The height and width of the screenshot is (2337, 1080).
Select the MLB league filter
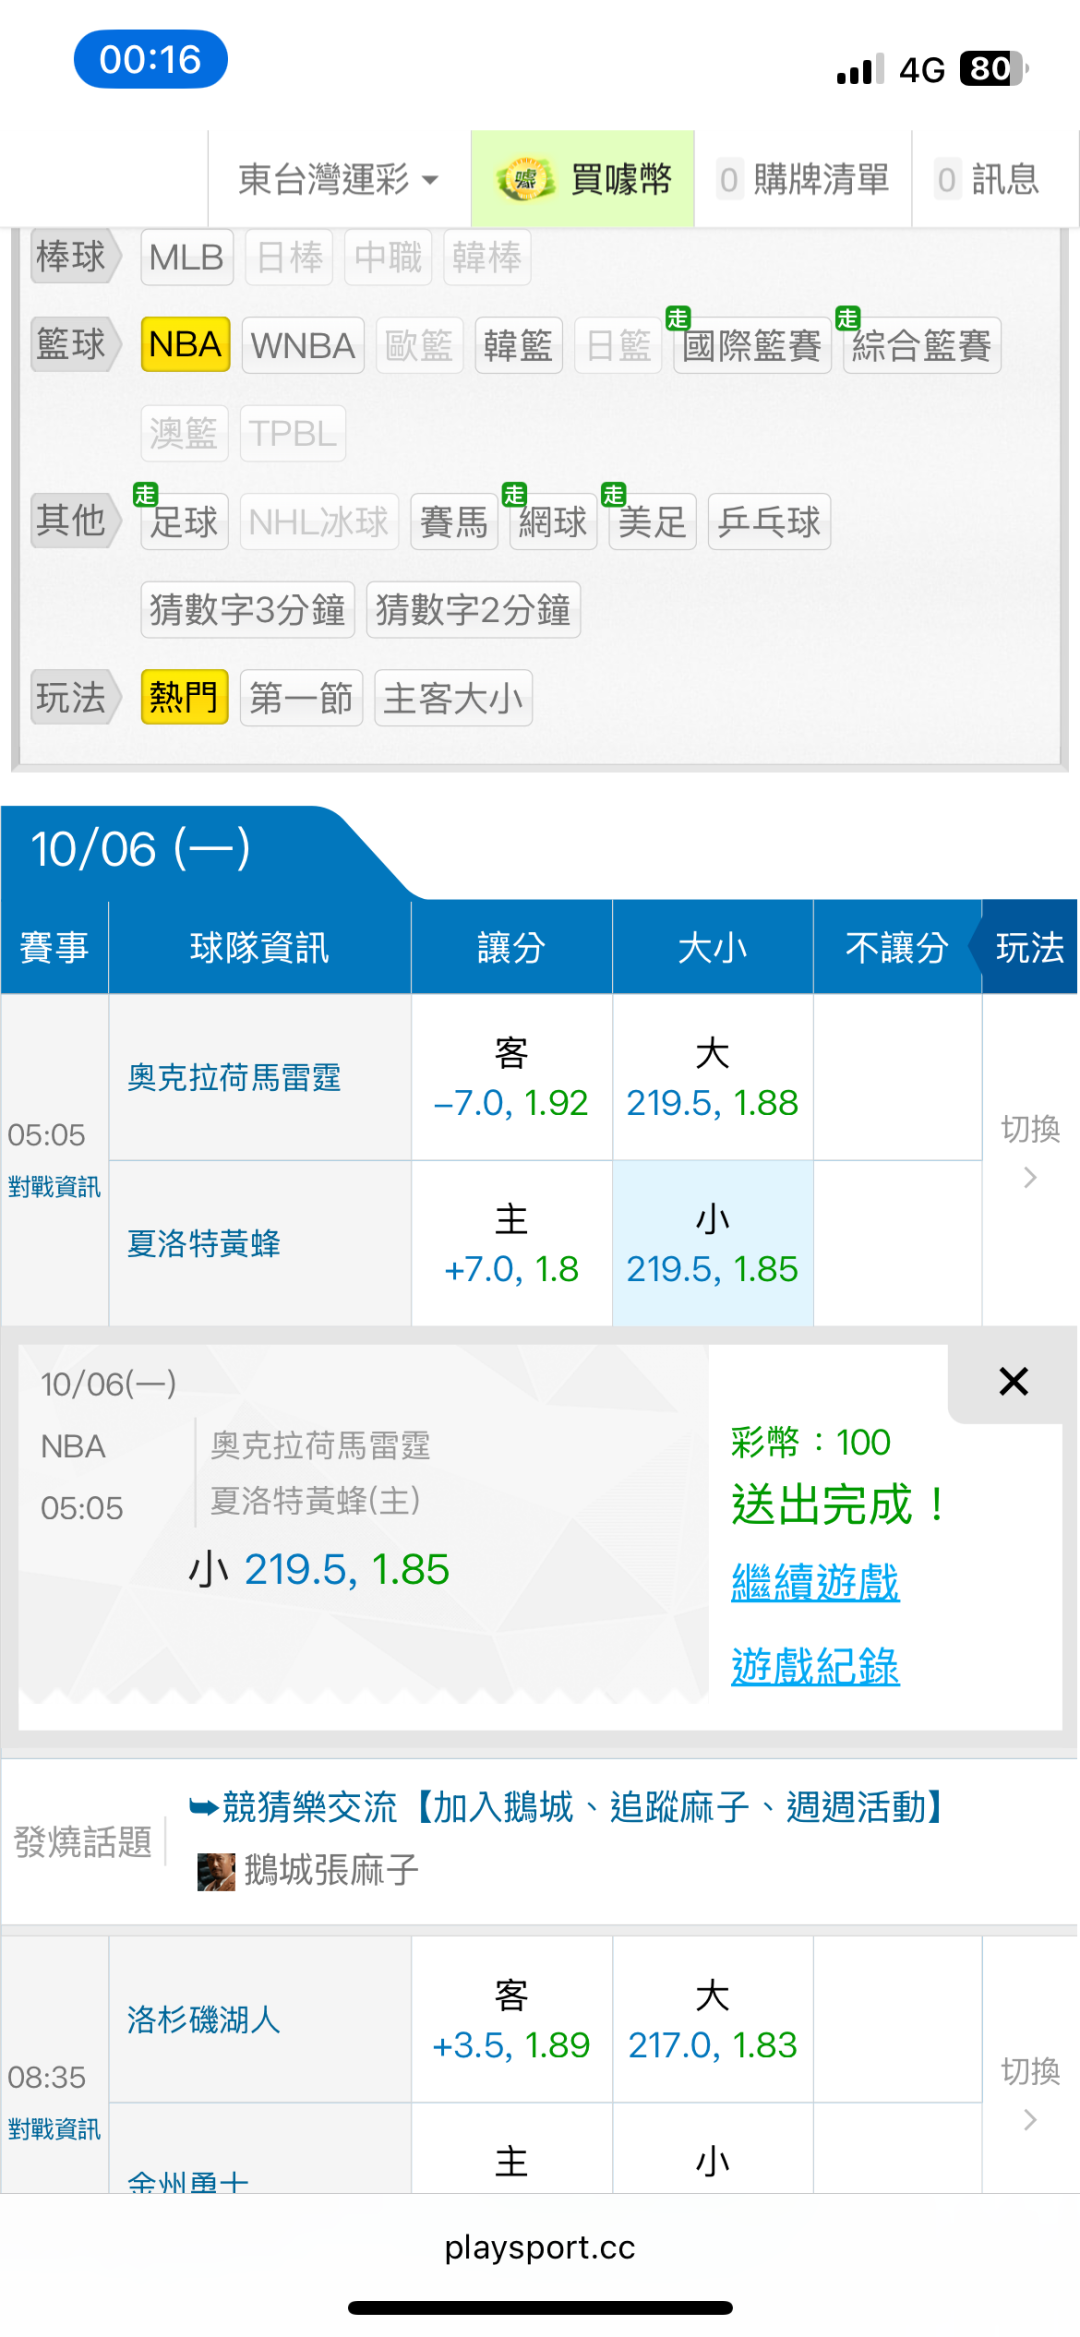pos(187,257)
